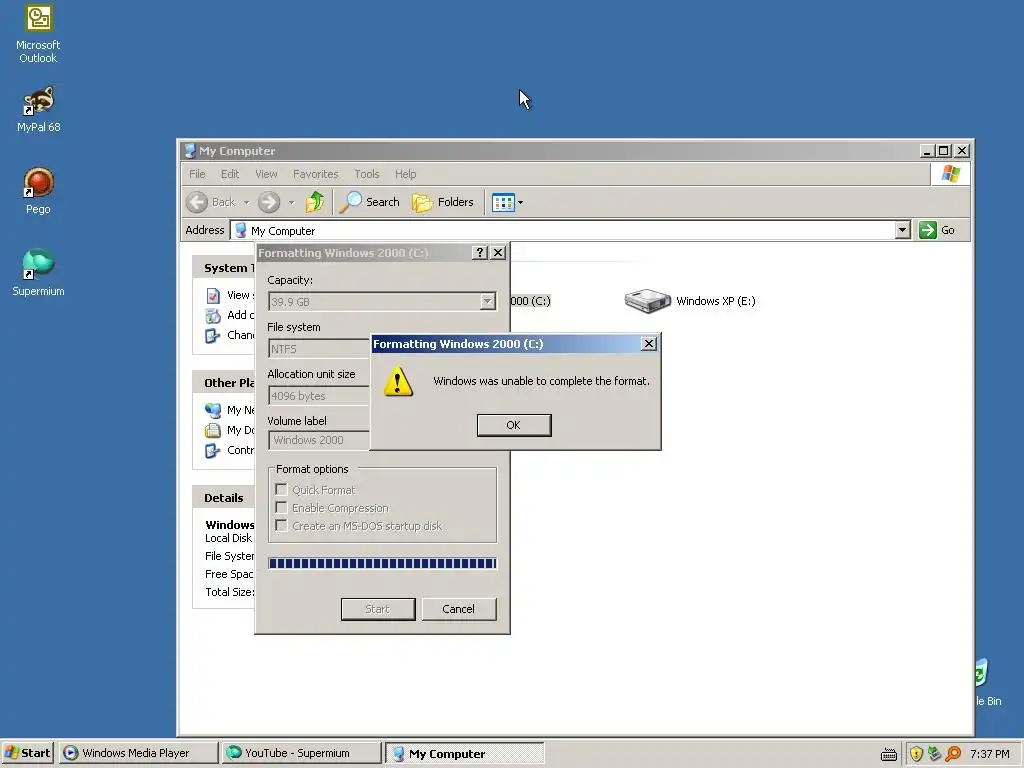Open the File menu
The width and height of the screenshot is (1024, 768).
point(197,174)
